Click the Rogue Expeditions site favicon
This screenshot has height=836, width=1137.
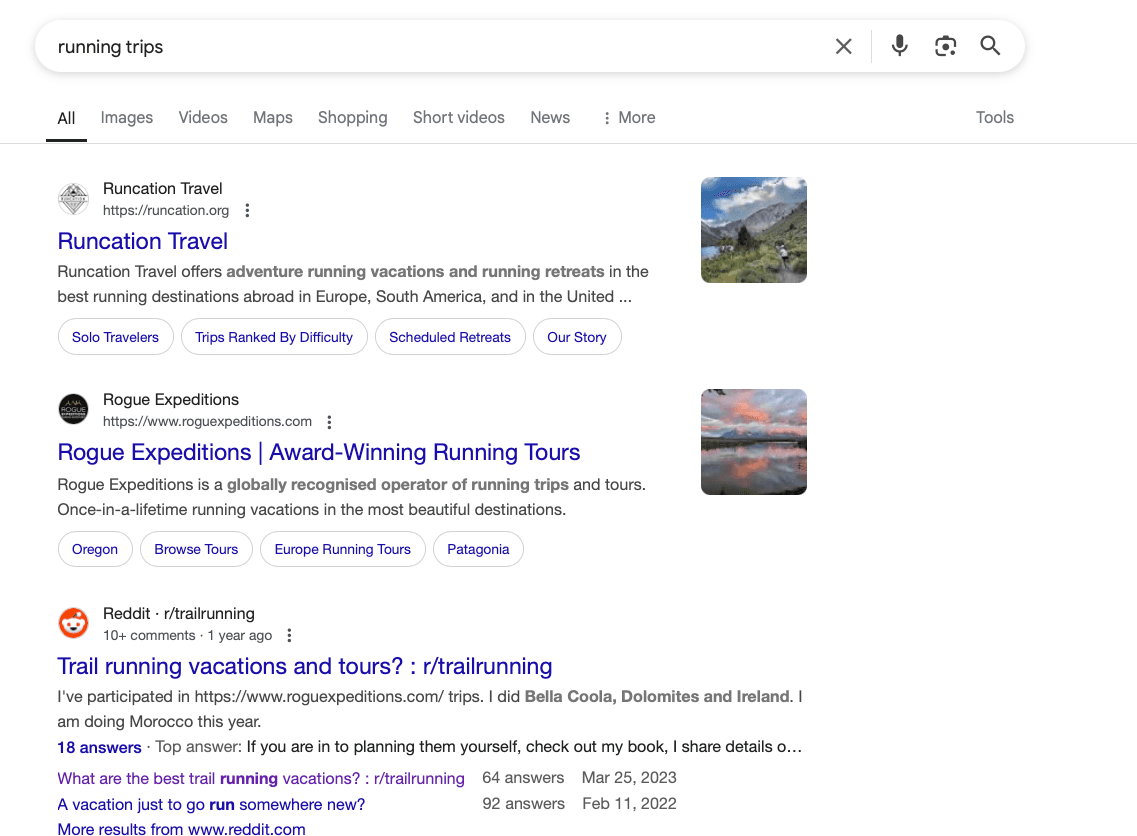tap(73, 410)
